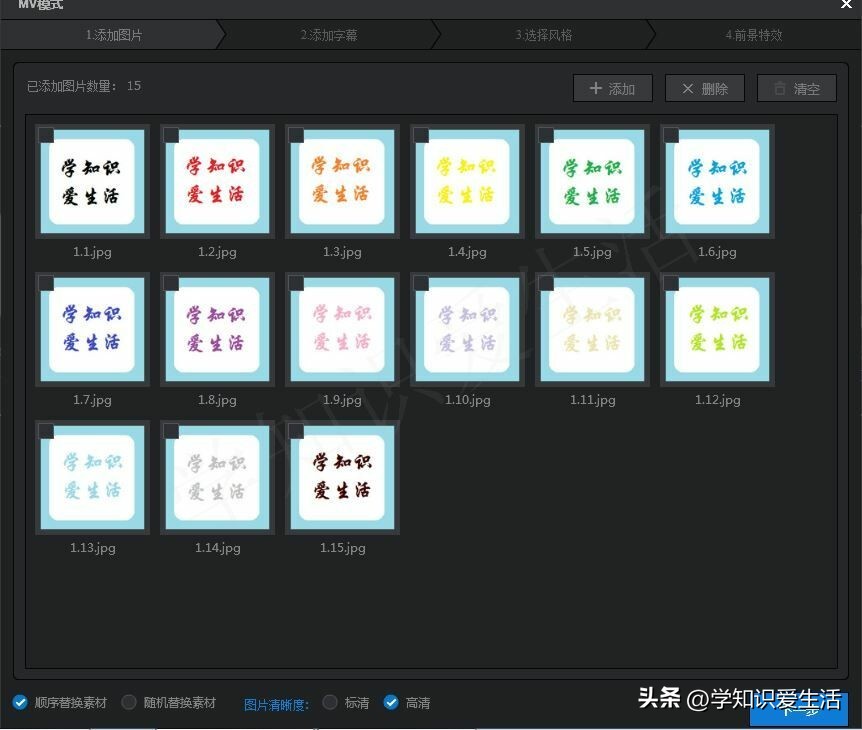The width and height of the screenshot is (862, 730).
Task: Switch to the 2.添加字幕 subtitle step
Action: point(330,34)
